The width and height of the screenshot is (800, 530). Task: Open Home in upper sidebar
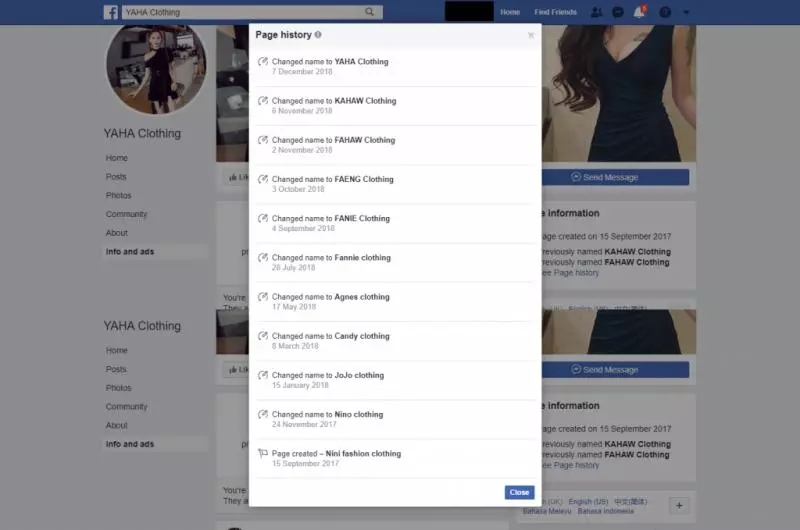click(117, 158)
